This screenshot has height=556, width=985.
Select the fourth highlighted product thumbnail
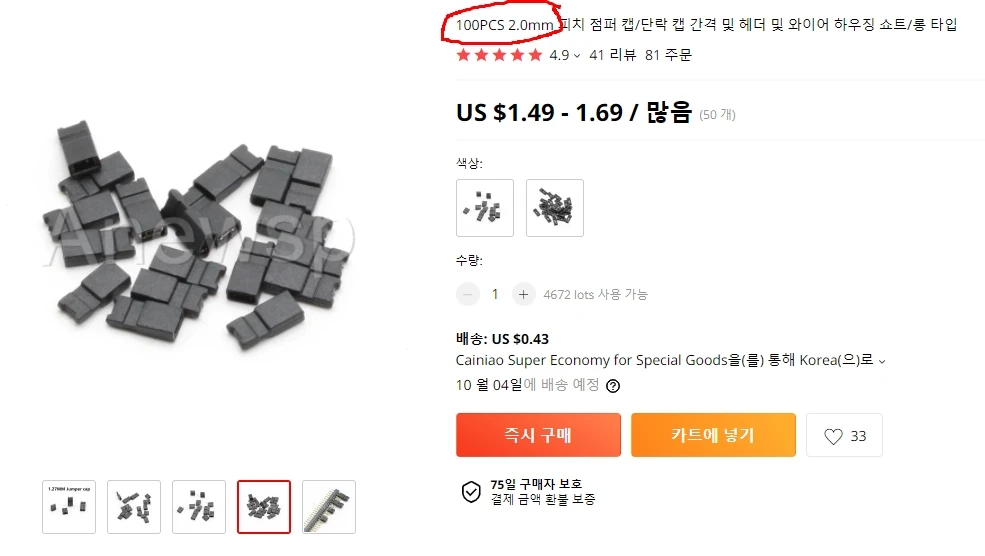(x=264, y=507)
